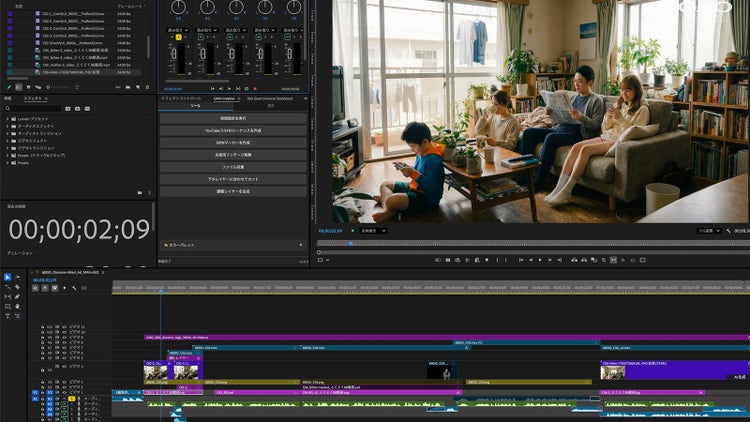Open first mixer channel automation mode dropdown
750x422 pixels.
pos(178,30)
